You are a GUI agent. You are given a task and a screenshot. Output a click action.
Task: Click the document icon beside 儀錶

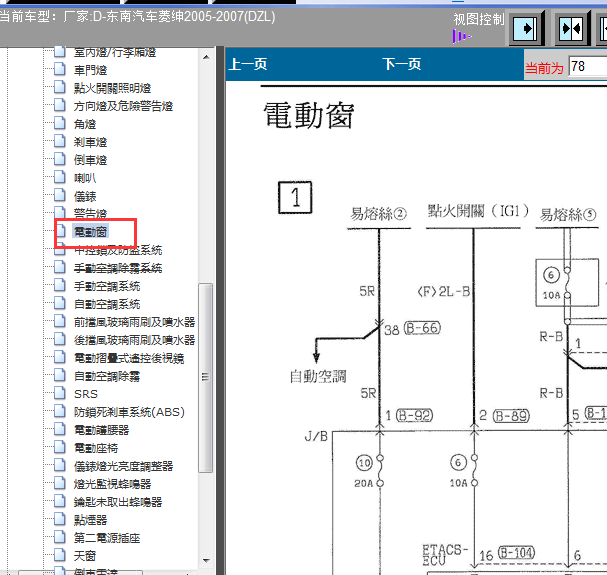click(x=60, y=195)
